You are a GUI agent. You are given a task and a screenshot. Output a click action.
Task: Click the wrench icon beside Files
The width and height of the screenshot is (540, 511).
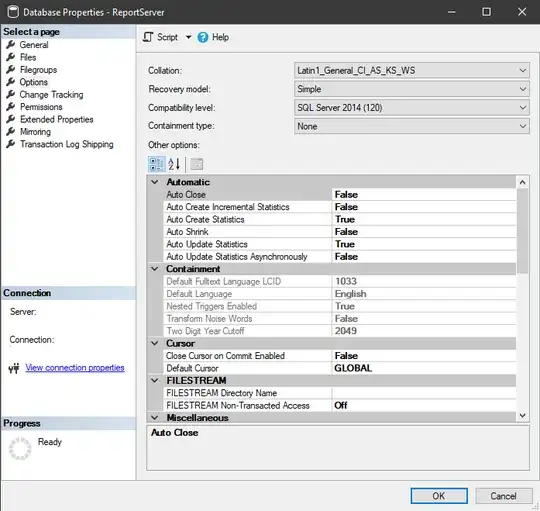(x=11, y=57)
